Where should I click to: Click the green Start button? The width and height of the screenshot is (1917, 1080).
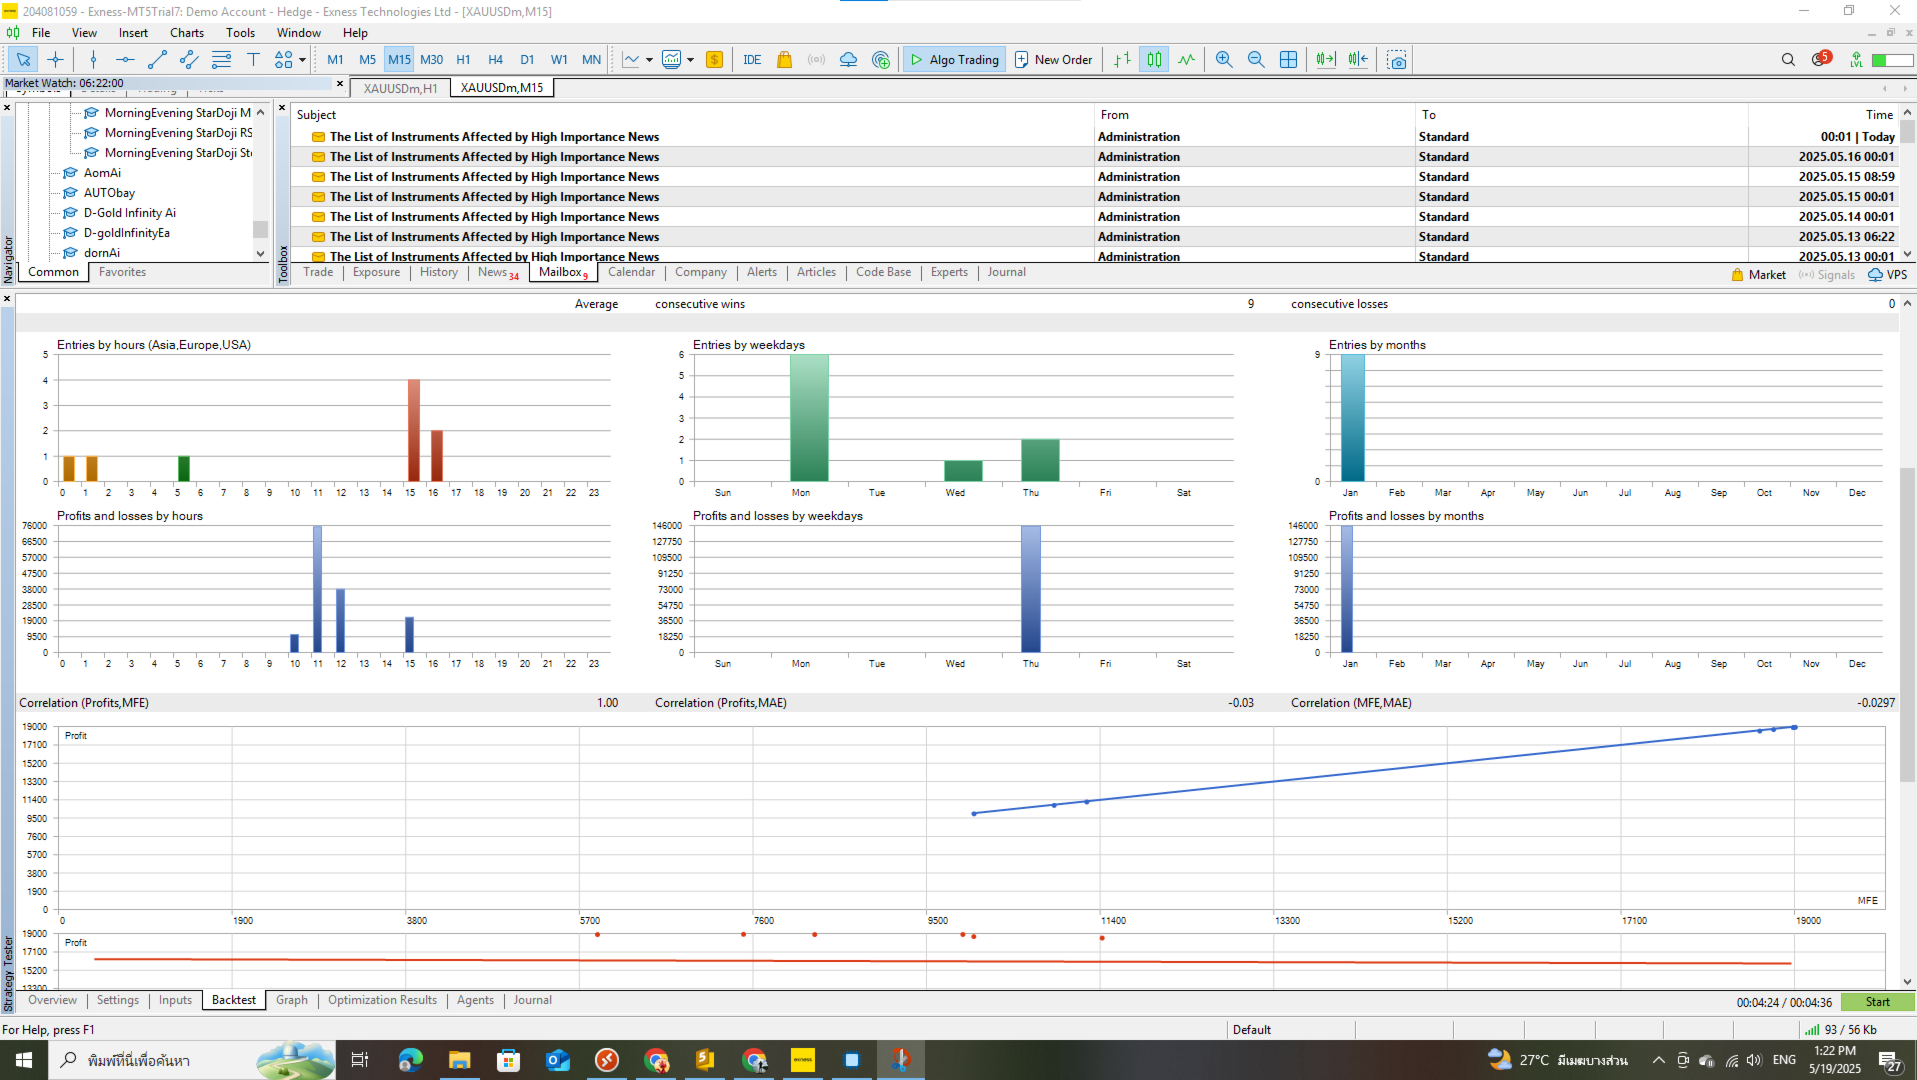1877,1002
